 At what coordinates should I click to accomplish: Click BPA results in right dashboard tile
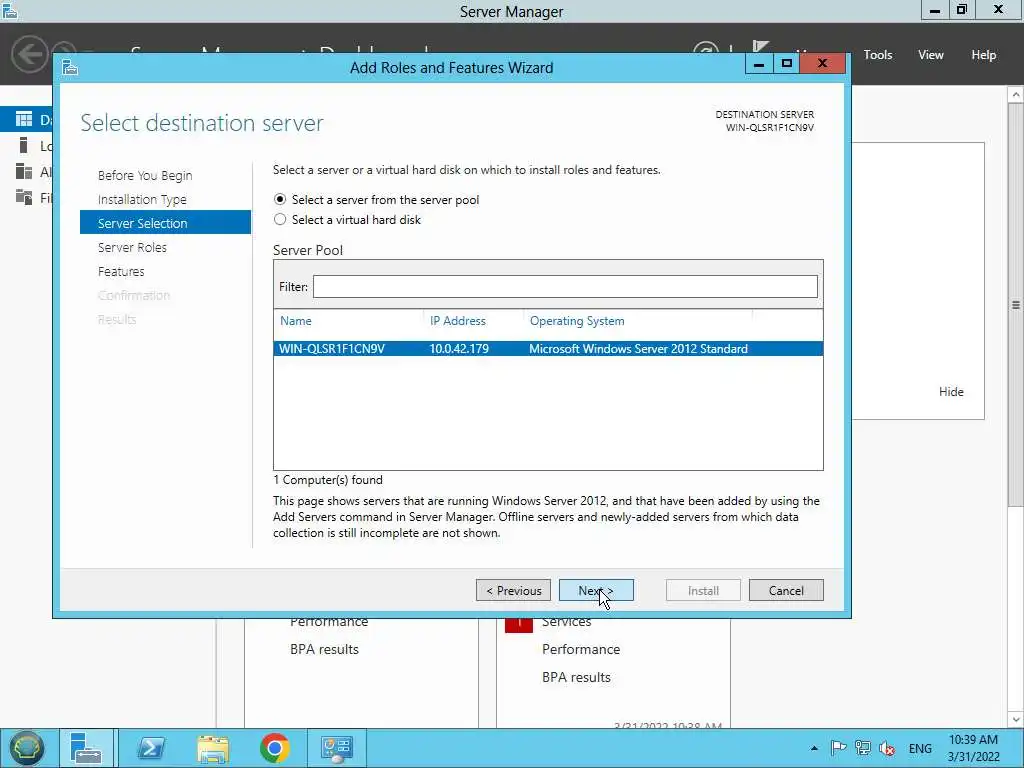(x=576, y=677)
